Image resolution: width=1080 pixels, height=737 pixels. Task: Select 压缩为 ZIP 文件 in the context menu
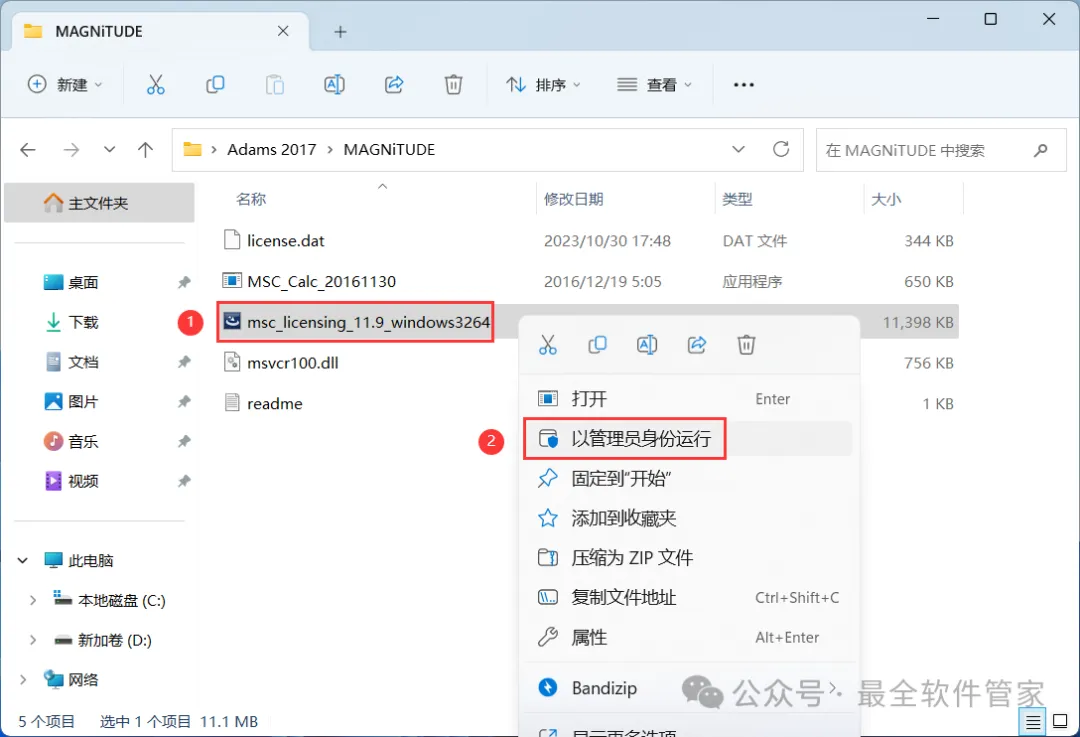[x=689, y=557]
